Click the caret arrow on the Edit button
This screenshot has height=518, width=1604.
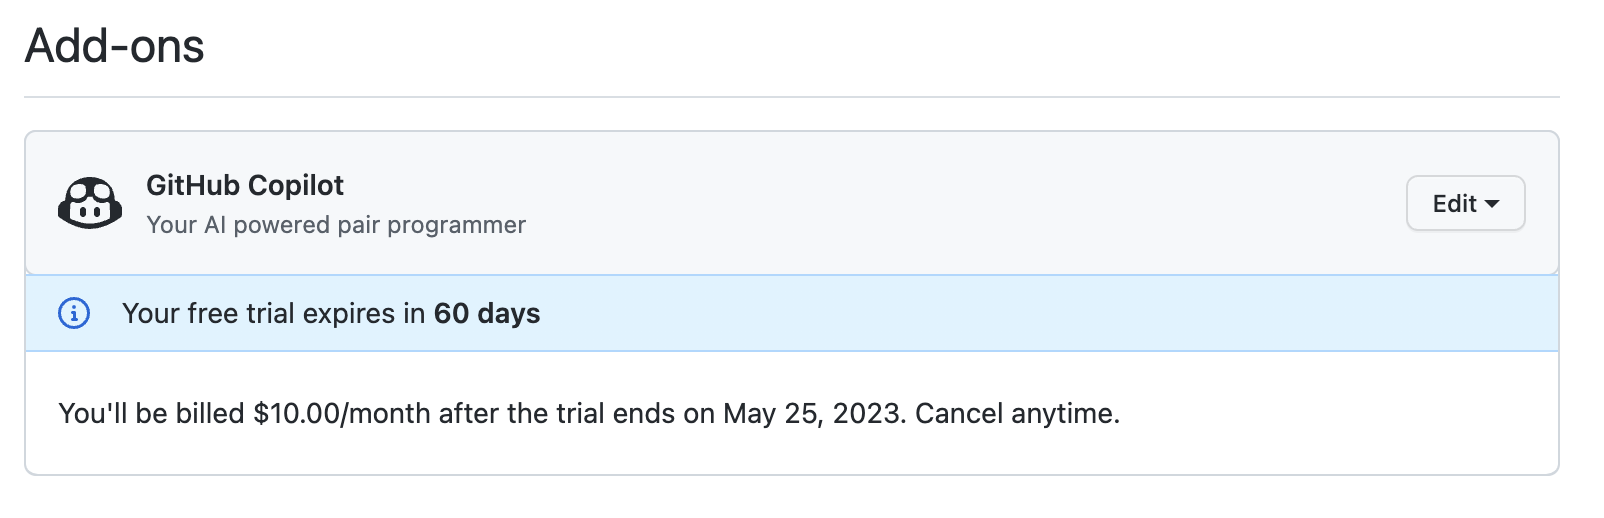[x=1492, y=203]
